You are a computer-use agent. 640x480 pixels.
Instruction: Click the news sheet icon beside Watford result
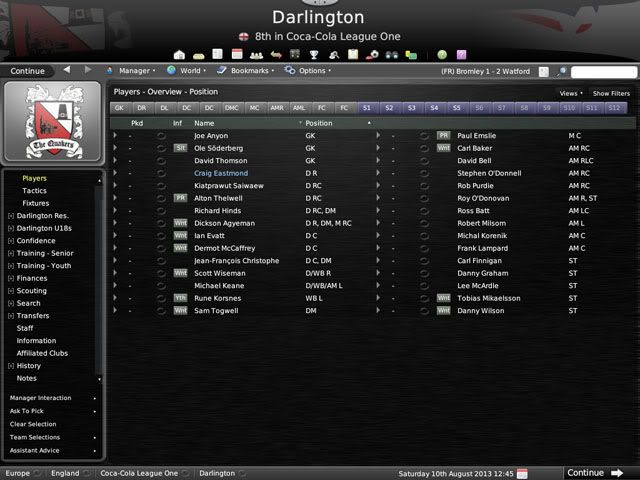544,72
